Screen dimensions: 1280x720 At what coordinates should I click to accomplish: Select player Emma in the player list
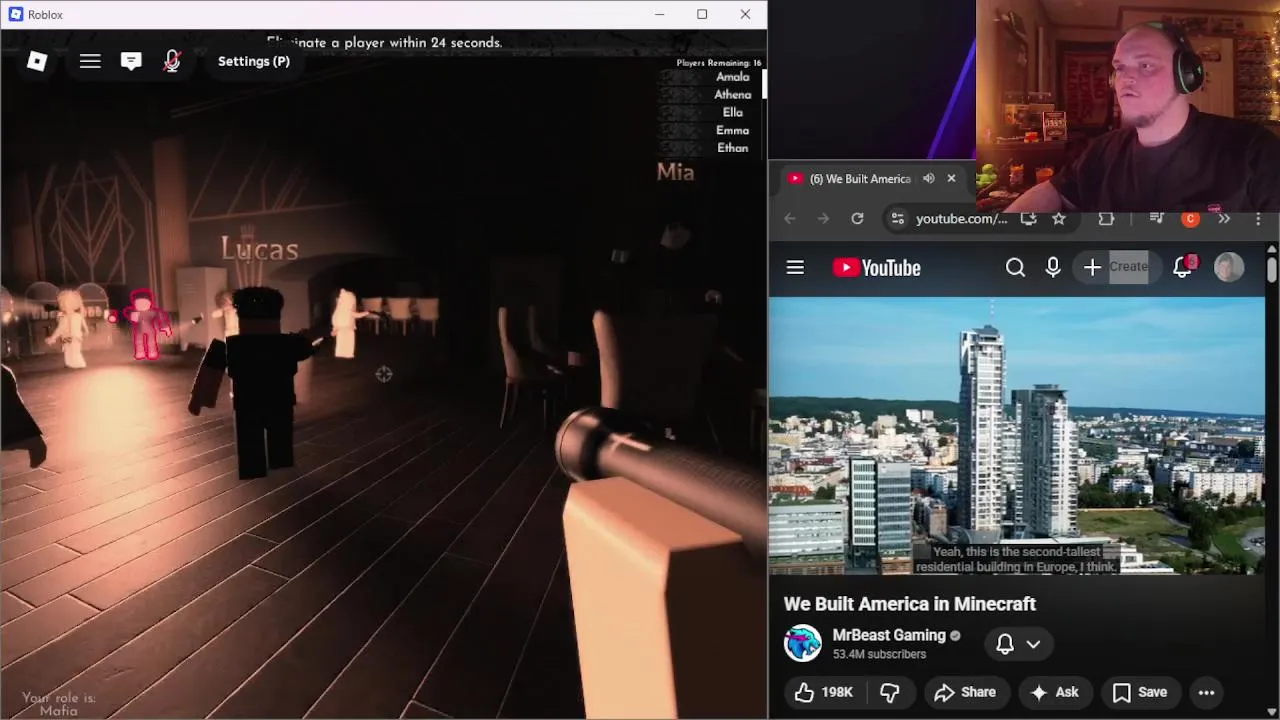point(732,130)
